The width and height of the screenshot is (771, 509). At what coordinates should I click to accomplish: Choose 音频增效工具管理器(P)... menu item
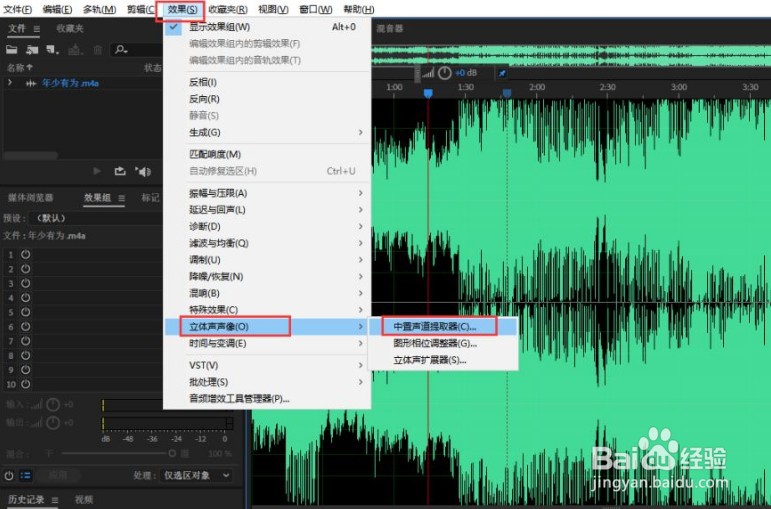pyautogui.click(x=267, y=399)
